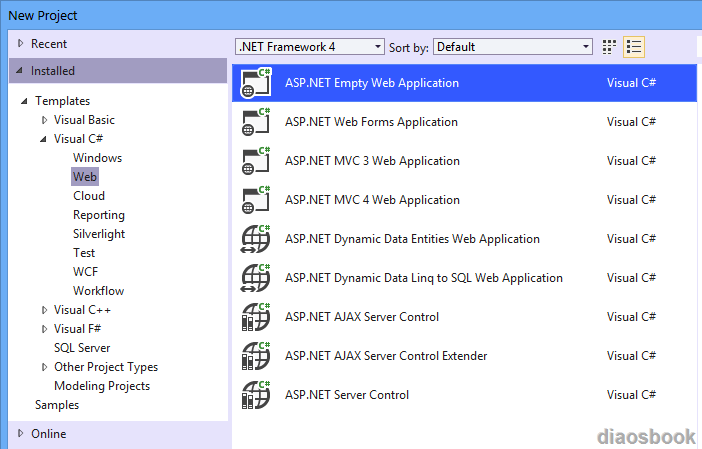Select the Reporting template category
Viewport: 702px width, 449px height.
[x=98, y=215]
